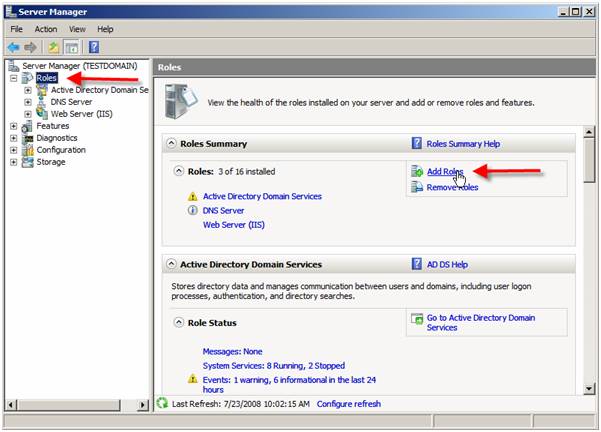The height and width of the screenshot is (432, 601).
Task: Click the details pane scroll up arrow
Action: click(589, 132)
